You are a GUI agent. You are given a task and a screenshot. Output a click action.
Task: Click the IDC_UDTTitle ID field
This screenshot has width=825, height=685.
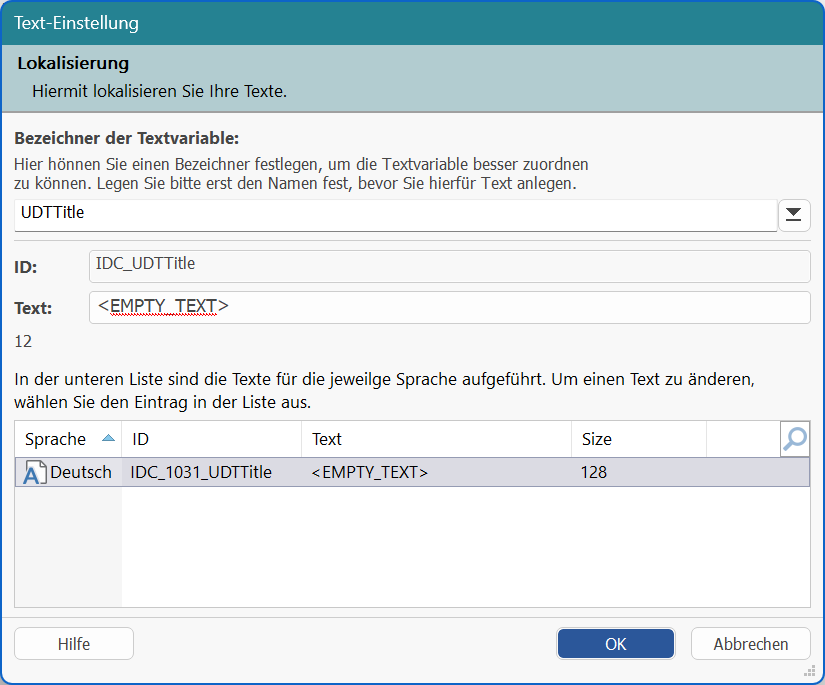pos(450,266)
